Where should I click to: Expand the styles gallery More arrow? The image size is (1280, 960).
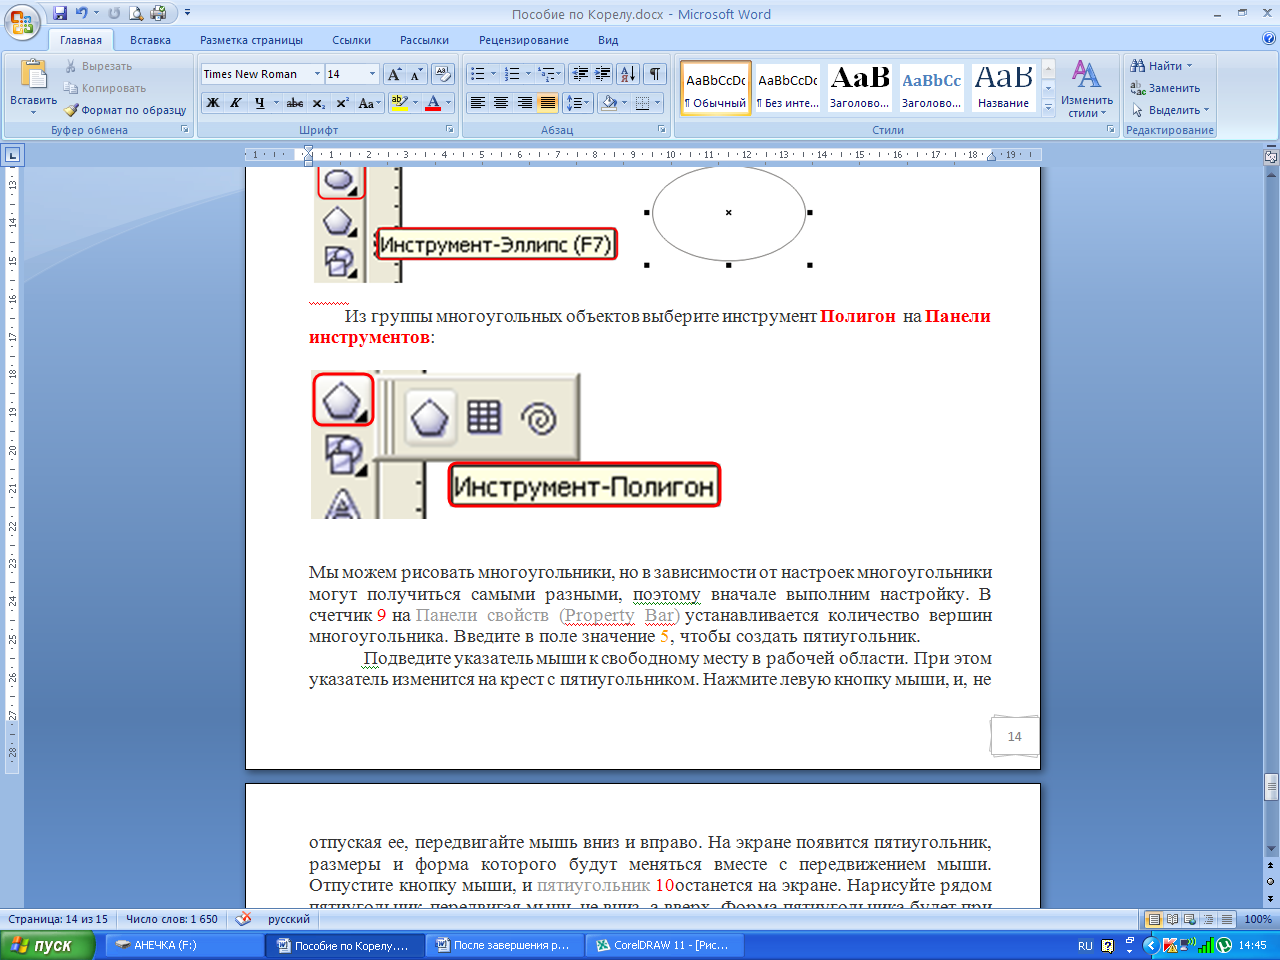coord(1048,109)
